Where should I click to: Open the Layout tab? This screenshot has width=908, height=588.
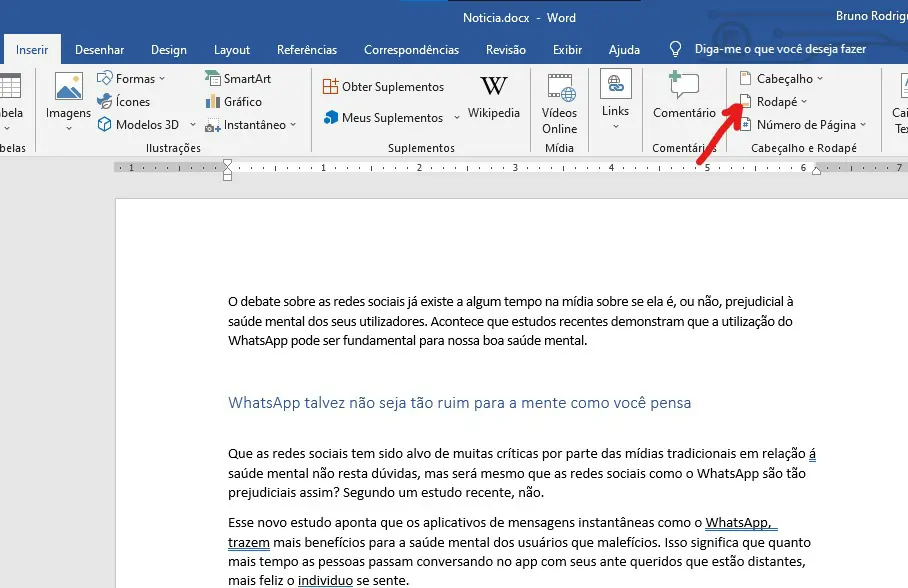232,50
